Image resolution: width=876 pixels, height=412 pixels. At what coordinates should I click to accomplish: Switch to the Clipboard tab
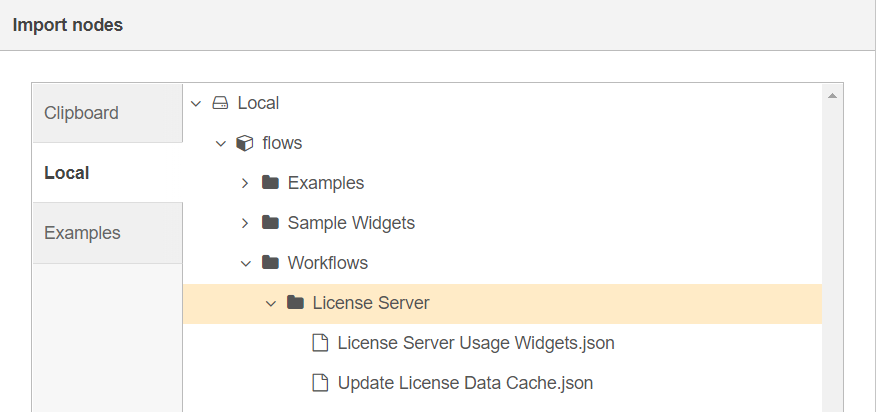click(108, 113)
